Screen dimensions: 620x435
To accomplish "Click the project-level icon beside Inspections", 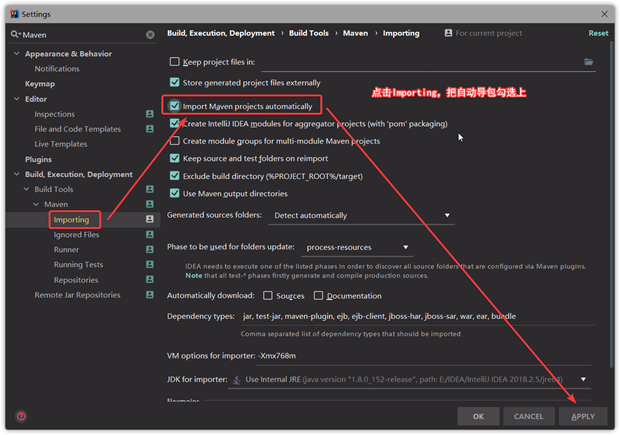I will [x=150, y=114].
